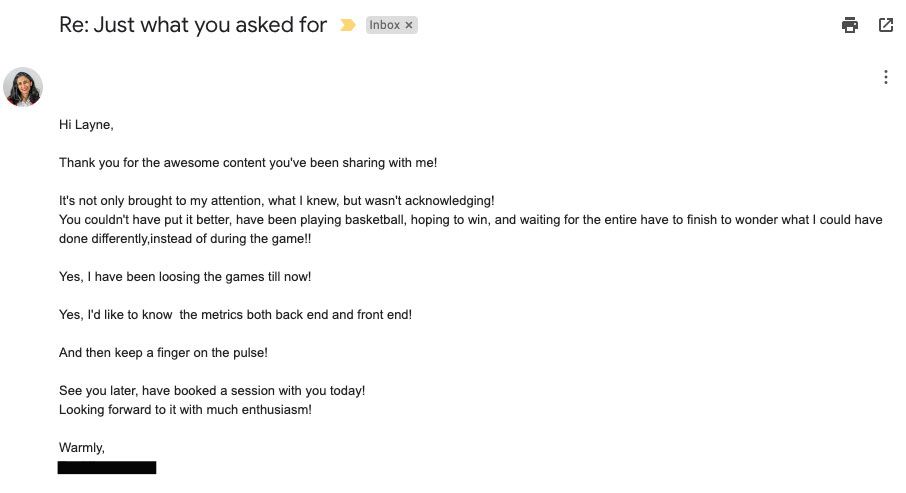Click the sender's profile avatar
906x493 pixels.
(23, 87)
